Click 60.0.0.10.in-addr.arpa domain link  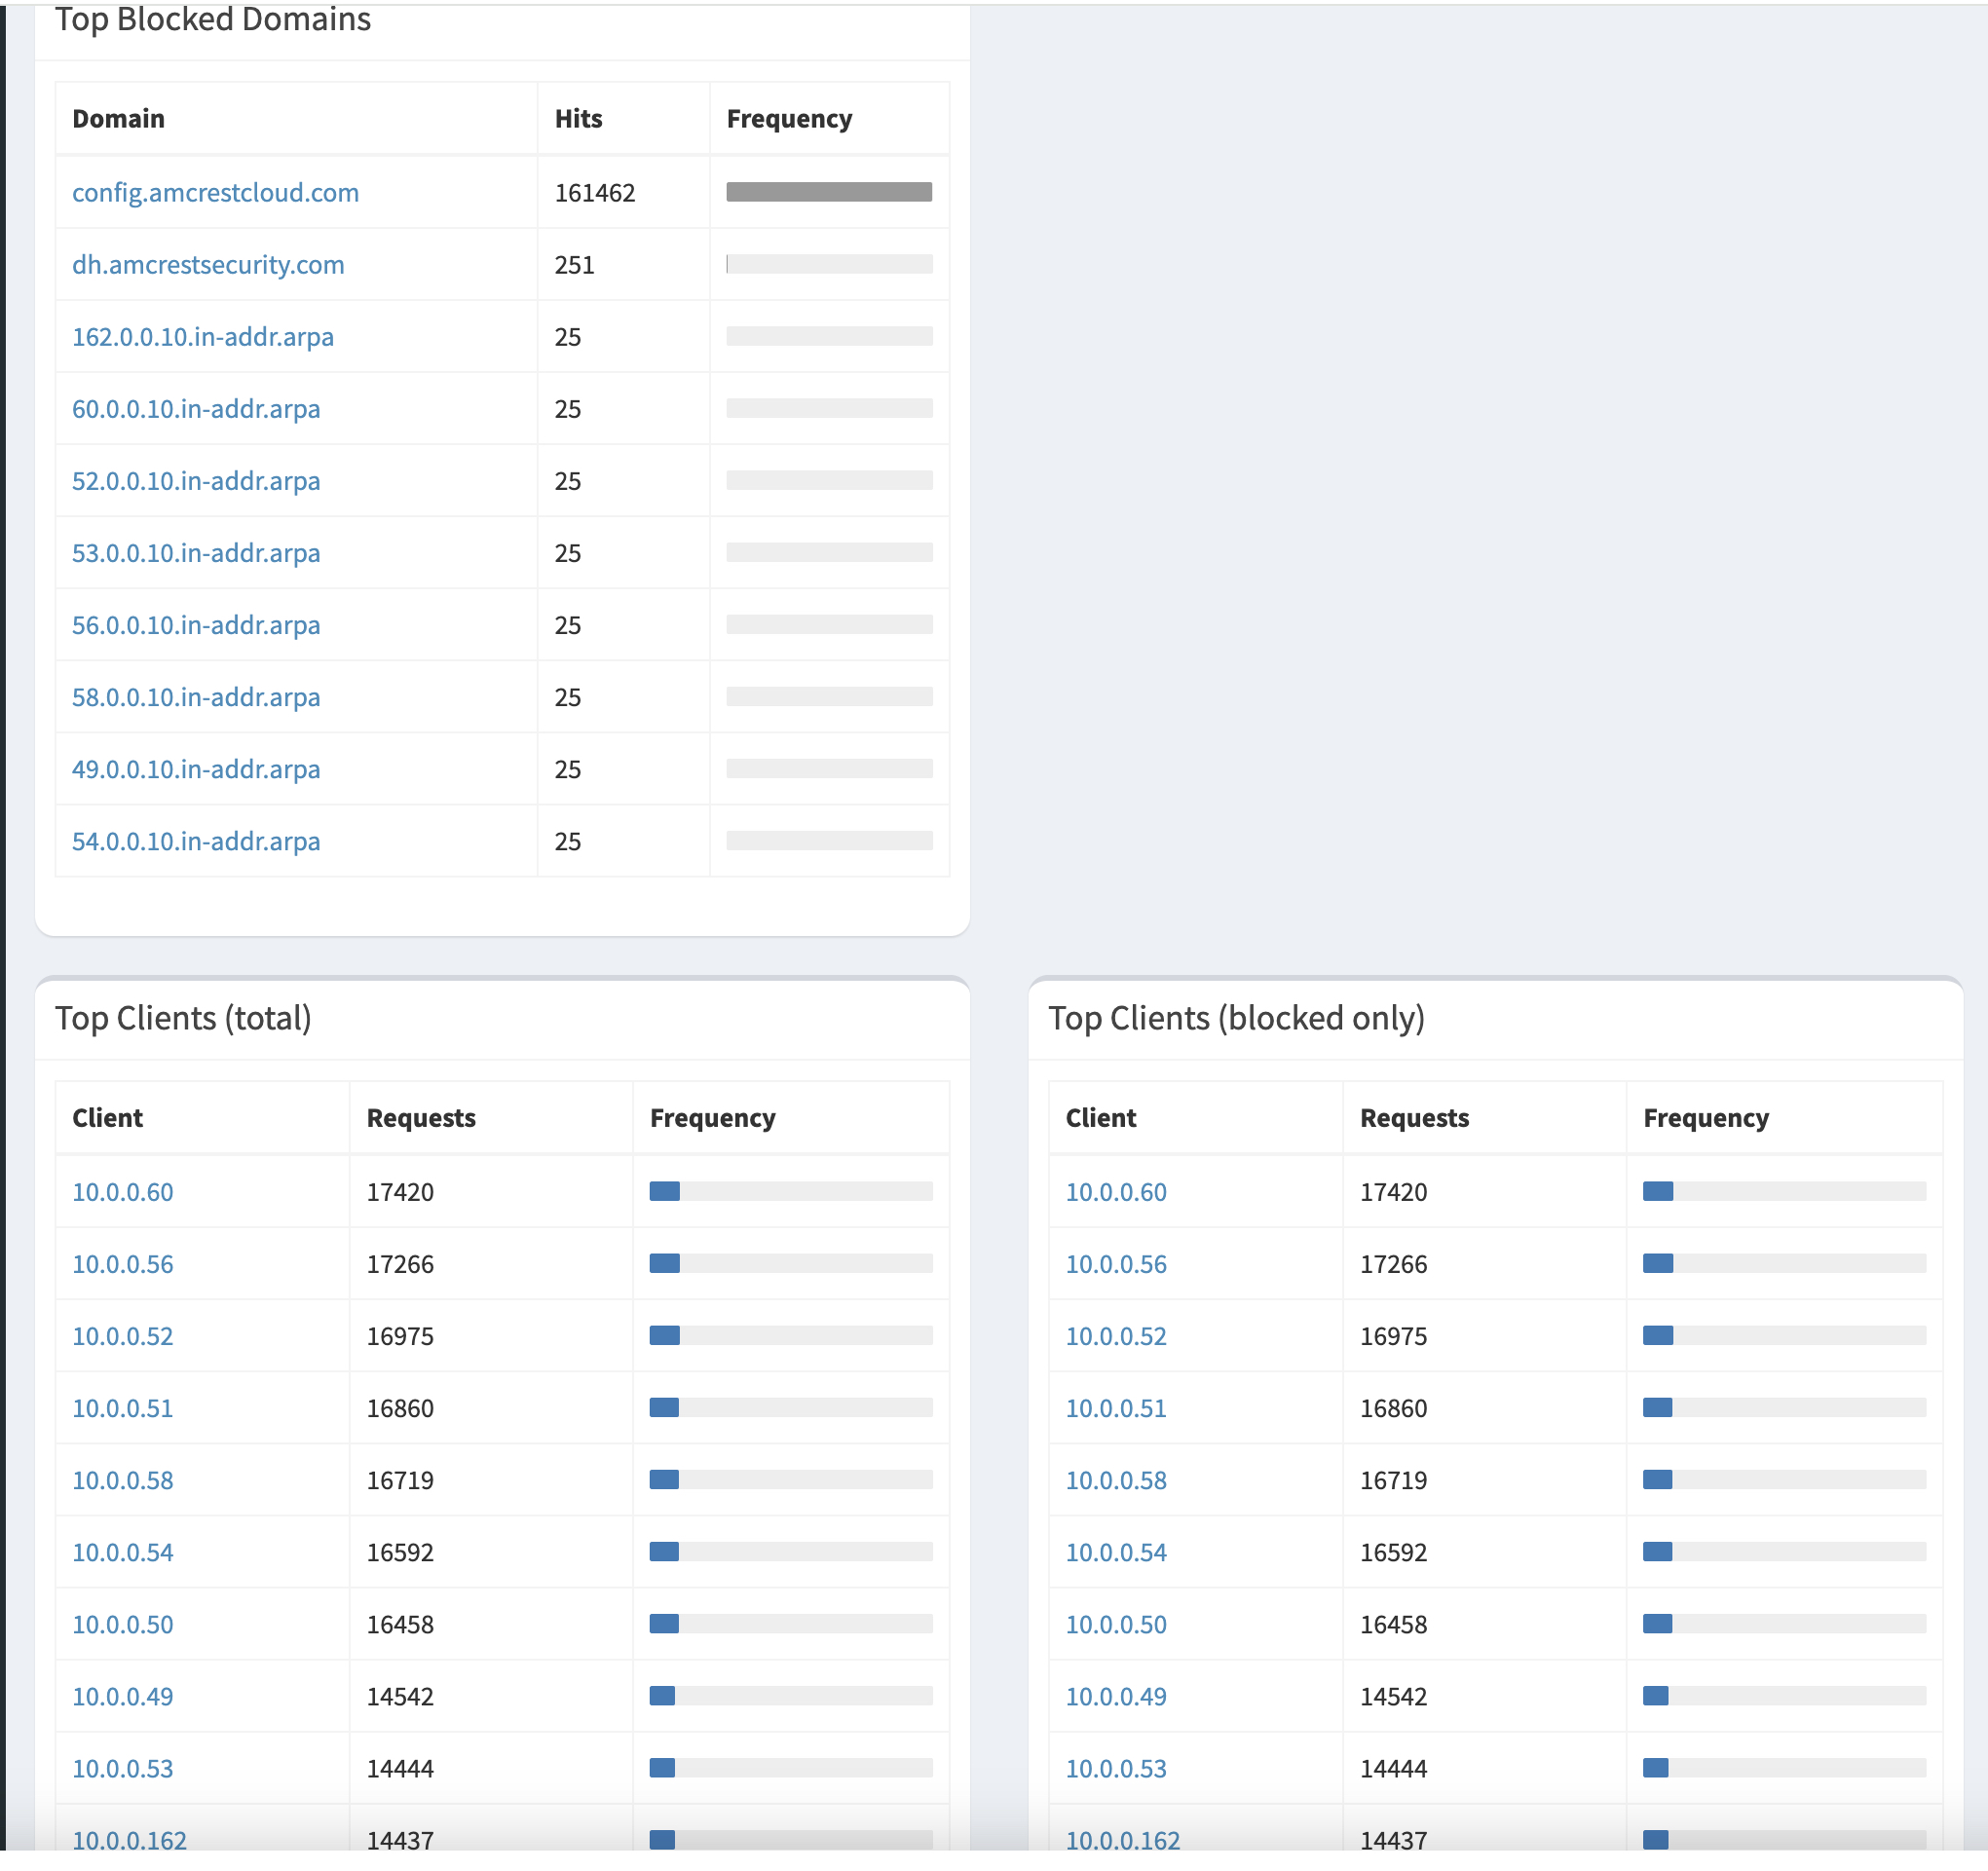coord(196,408)
